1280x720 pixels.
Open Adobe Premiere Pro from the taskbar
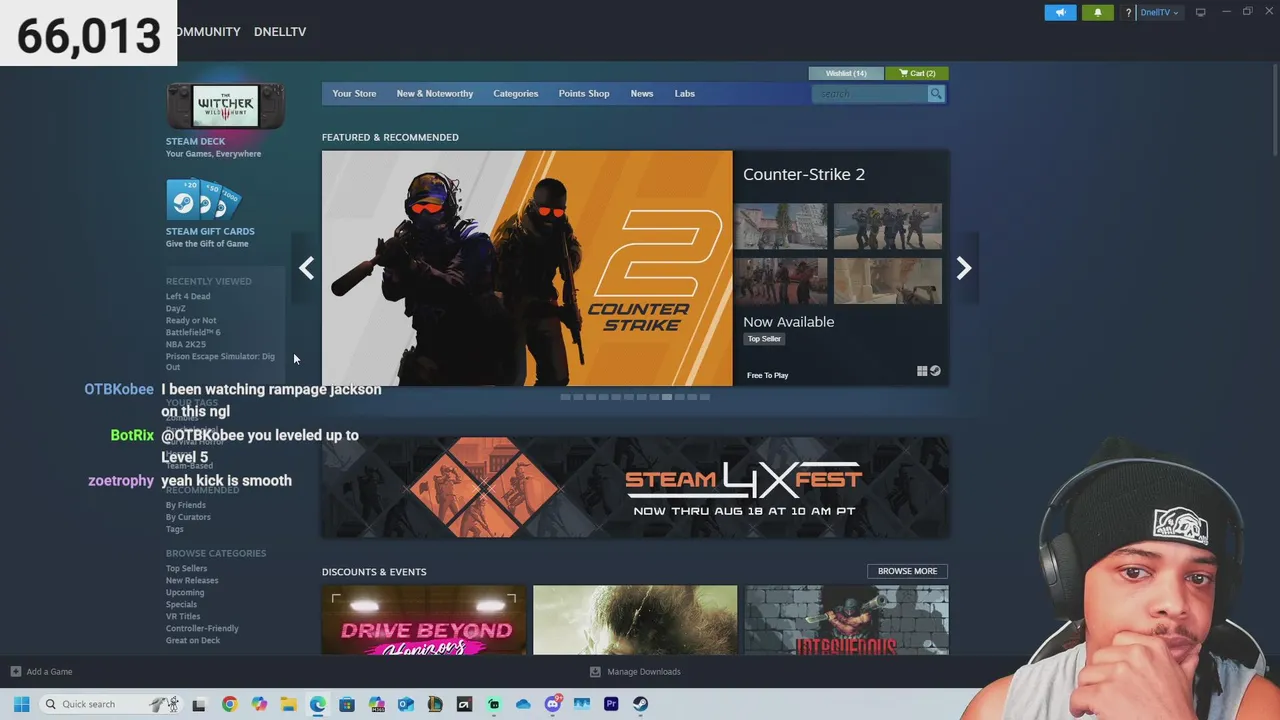pos(611,704)
